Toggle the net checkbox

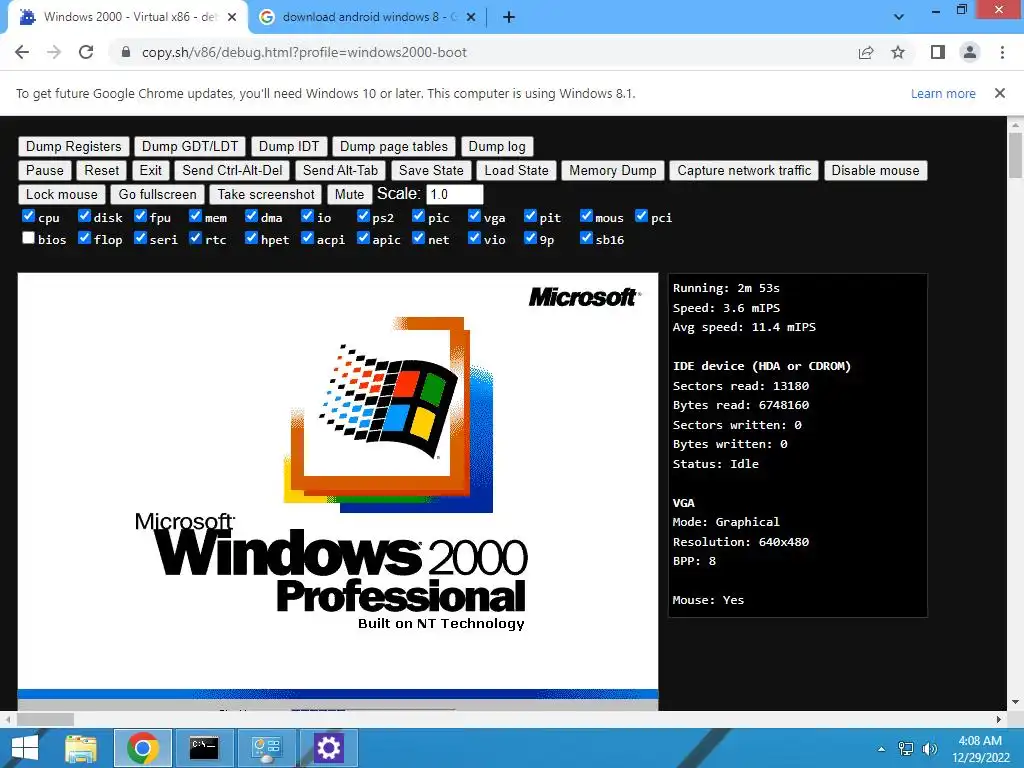[419, 238]
